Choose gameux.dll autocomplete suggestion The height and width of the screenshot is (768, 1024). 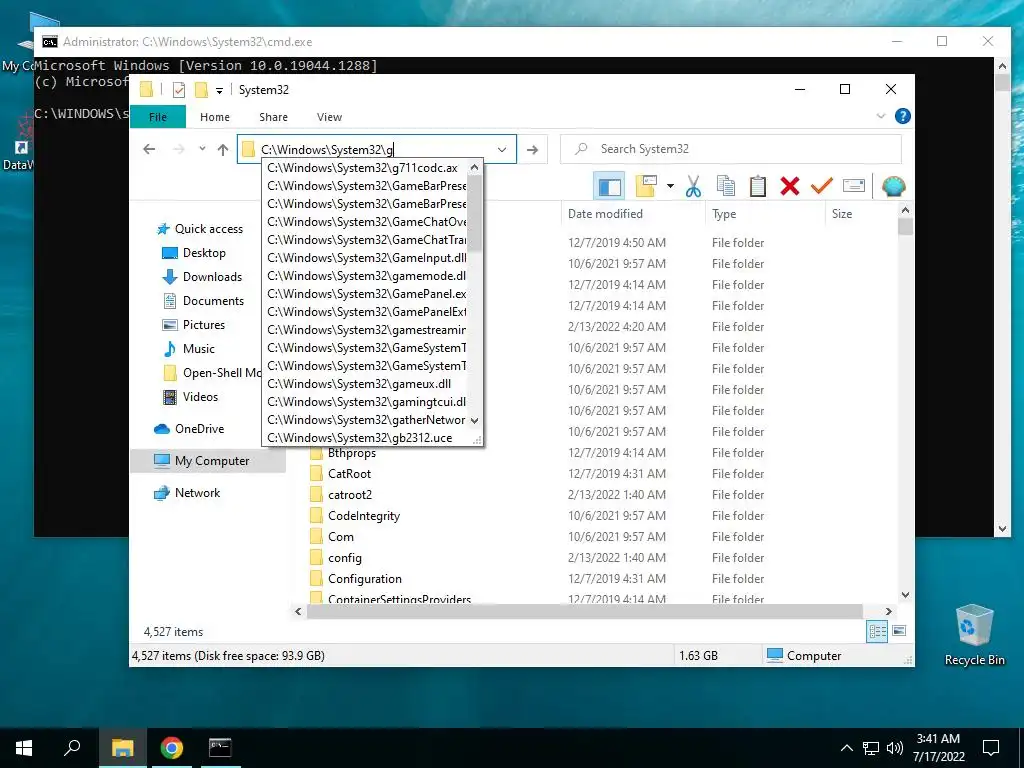pos(366,384)
